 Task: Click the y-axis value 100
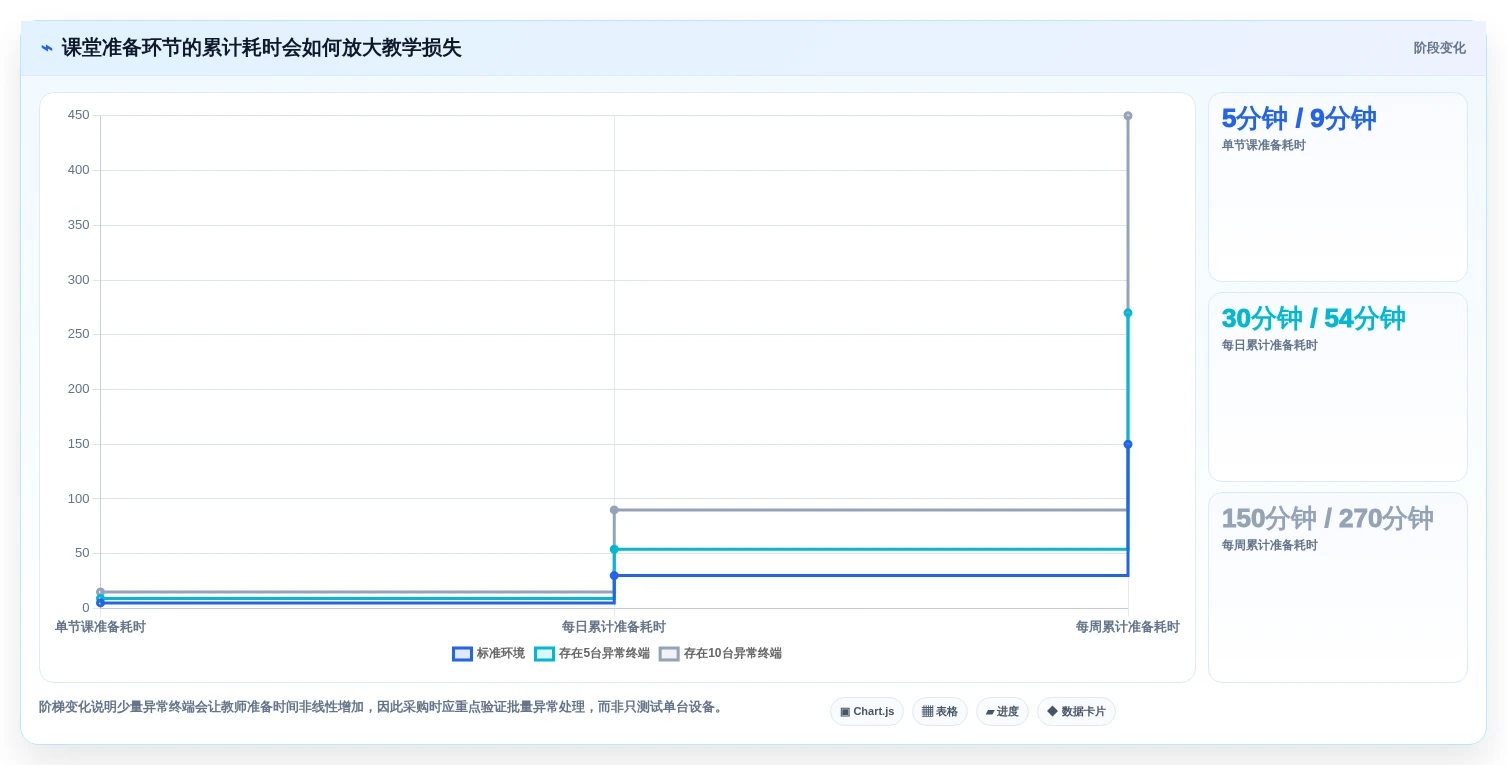point(78,499)
